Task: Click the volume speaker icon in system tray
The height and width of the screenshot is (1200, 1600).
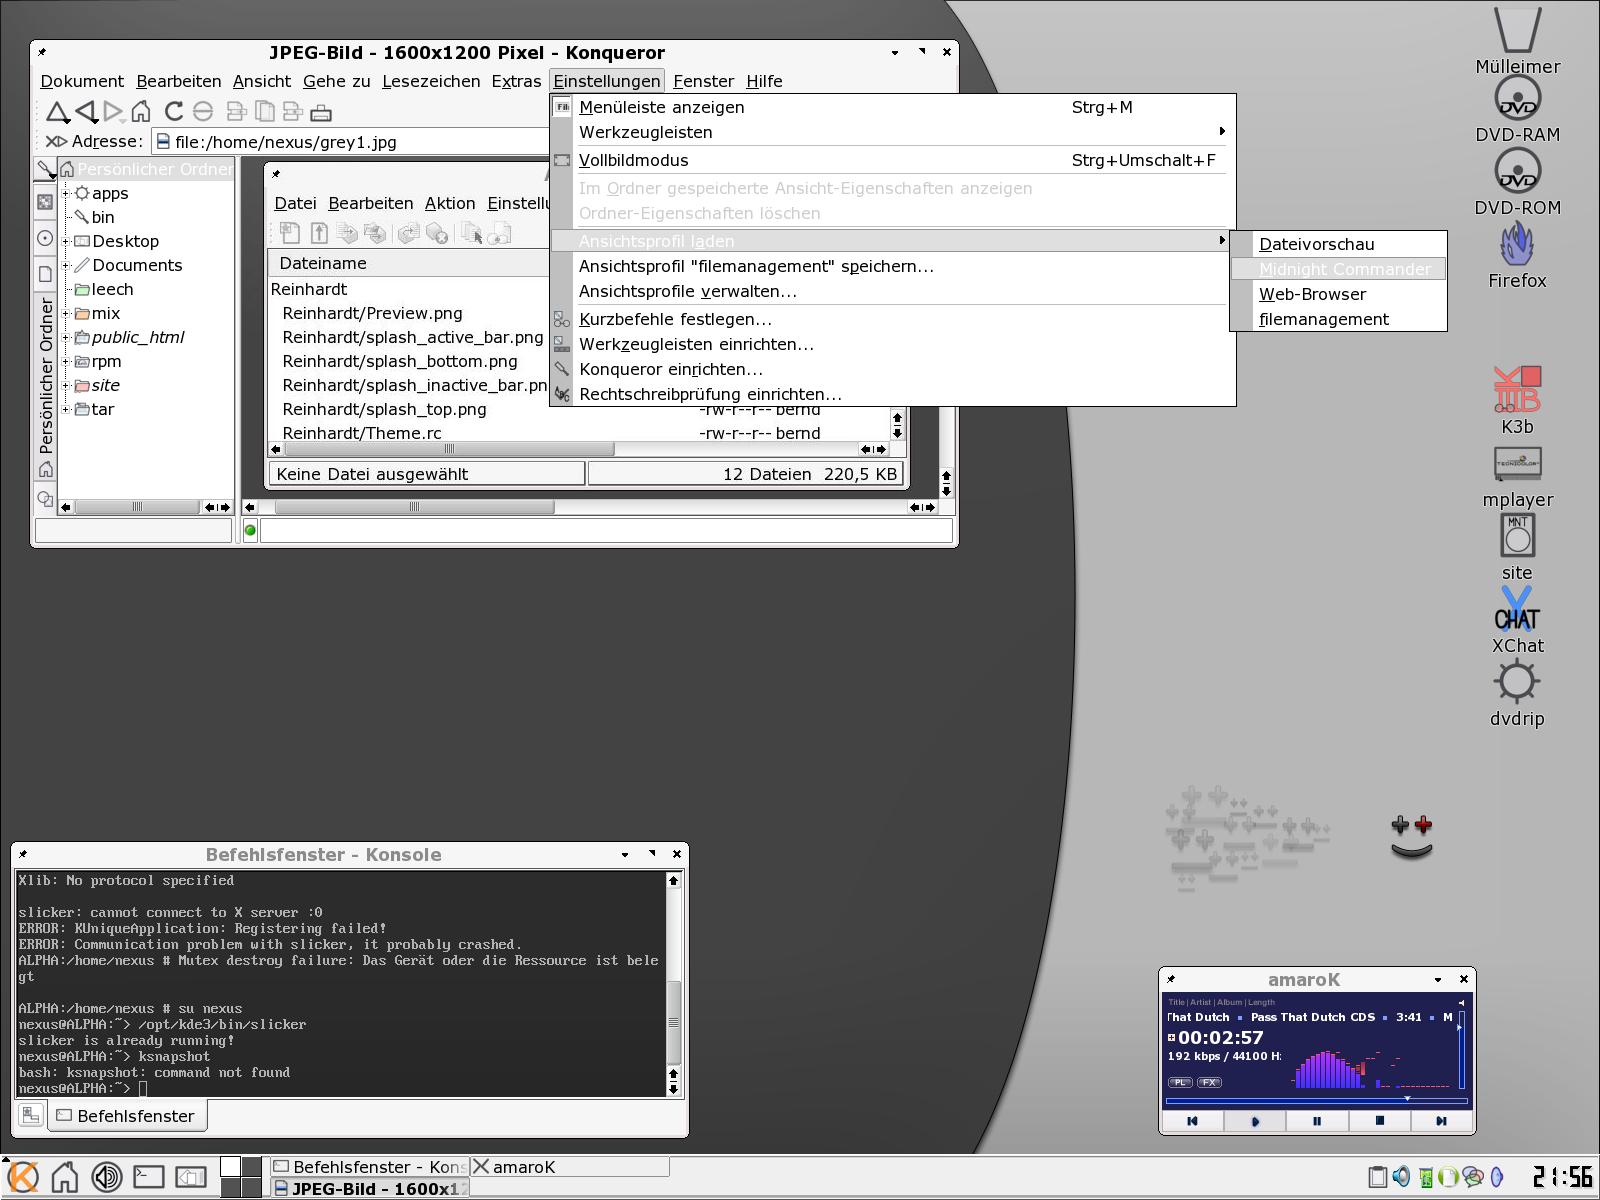Action: click(1401, 1177)
